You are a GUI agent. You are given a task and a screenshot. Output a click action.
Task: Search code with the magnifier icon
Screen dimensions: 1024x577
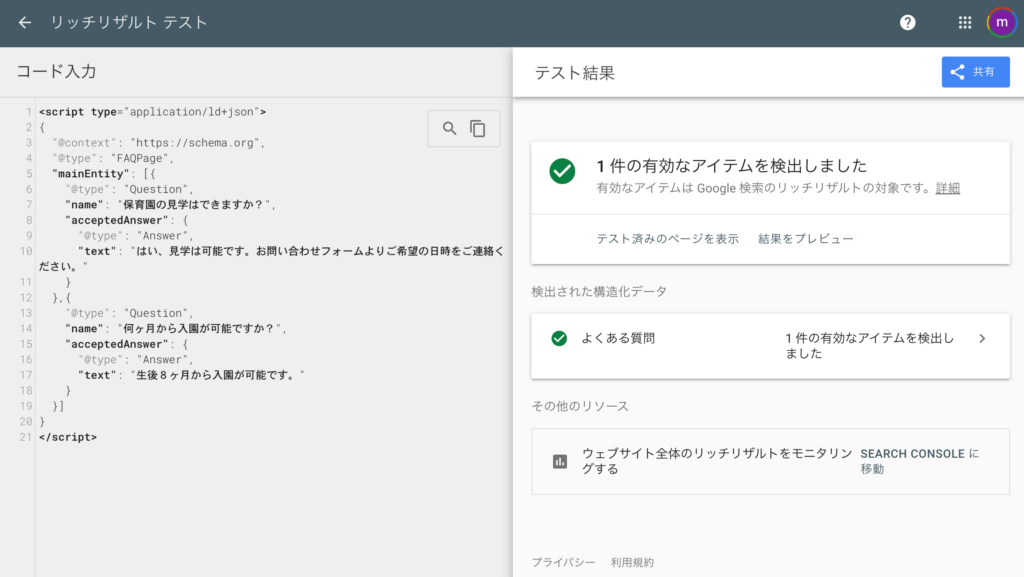(x=449, y=129)
